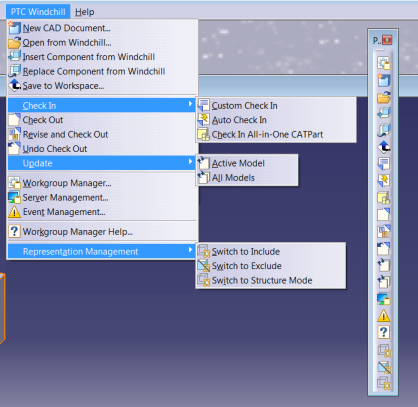Image resolution: width=418 pixels, height=407 pixels.
Task: Select Check In All-in-One CATPart submenu entry
Action: (x=276, y=134)
